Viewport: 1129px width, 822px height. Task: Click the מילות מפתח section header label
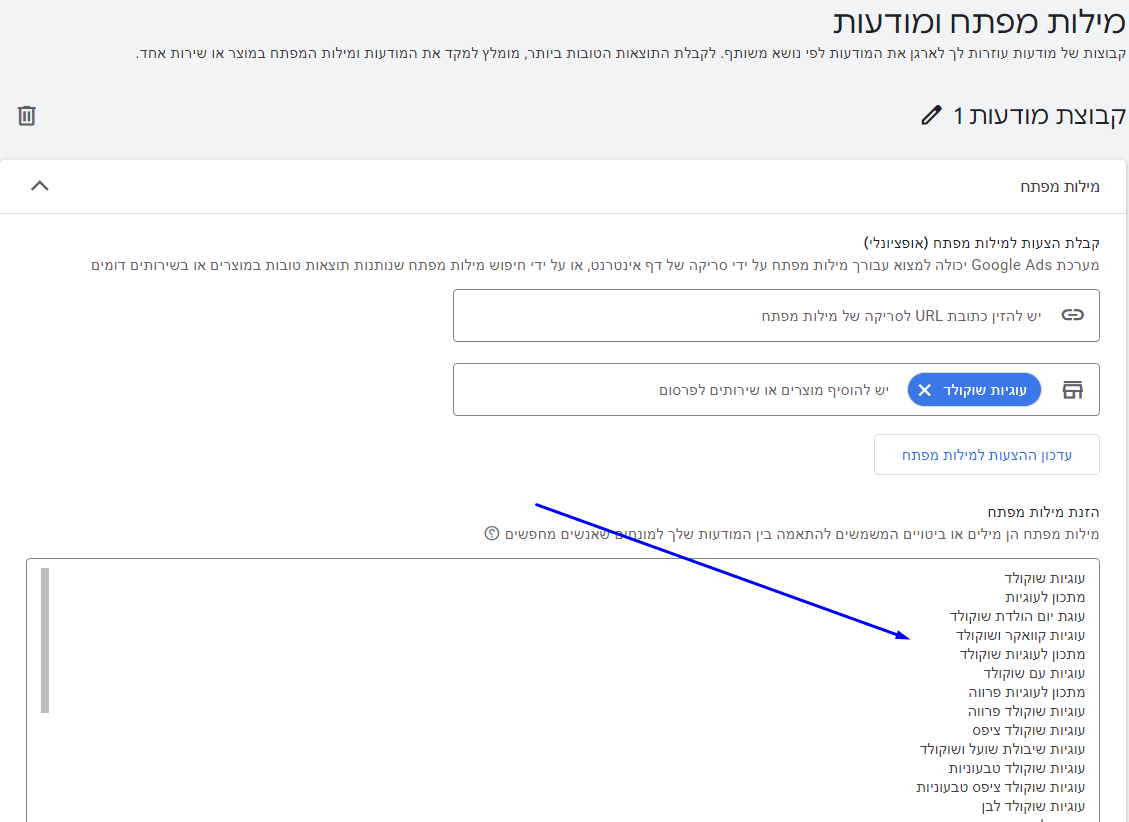(x=1059, y=187)
